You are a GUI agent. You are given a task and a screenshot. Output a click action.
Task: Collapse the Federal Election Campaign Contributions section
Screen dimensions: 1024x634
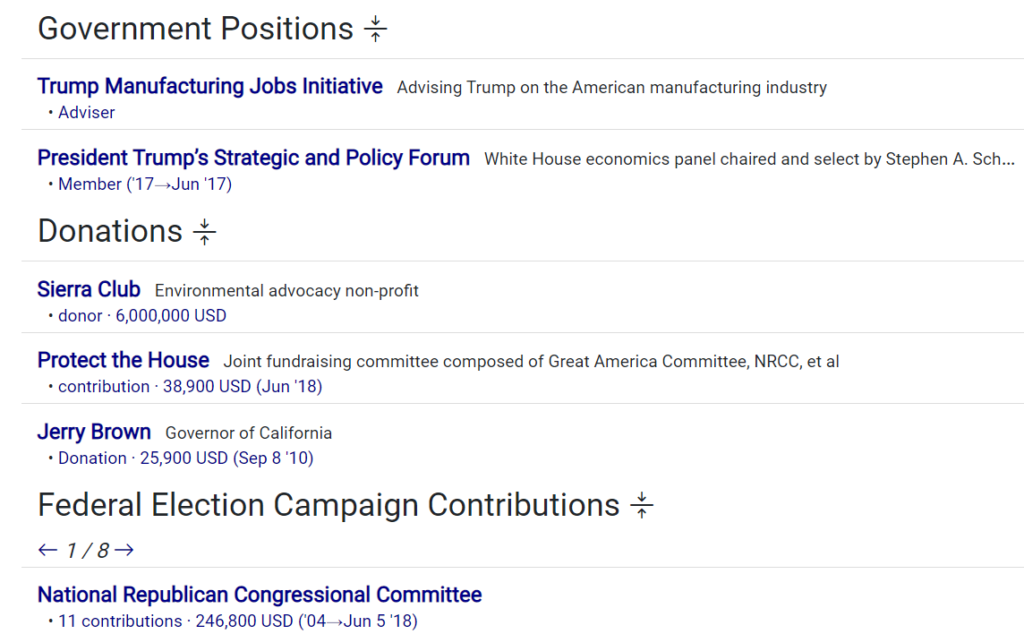(x=642, y=506)
